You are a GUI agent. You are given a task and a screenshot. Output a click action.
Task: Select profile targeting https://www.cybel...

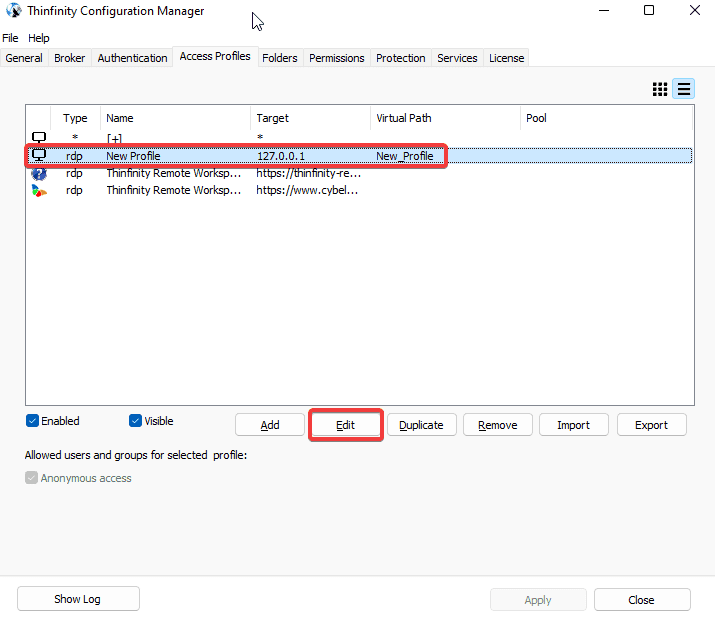click(307, 190)
